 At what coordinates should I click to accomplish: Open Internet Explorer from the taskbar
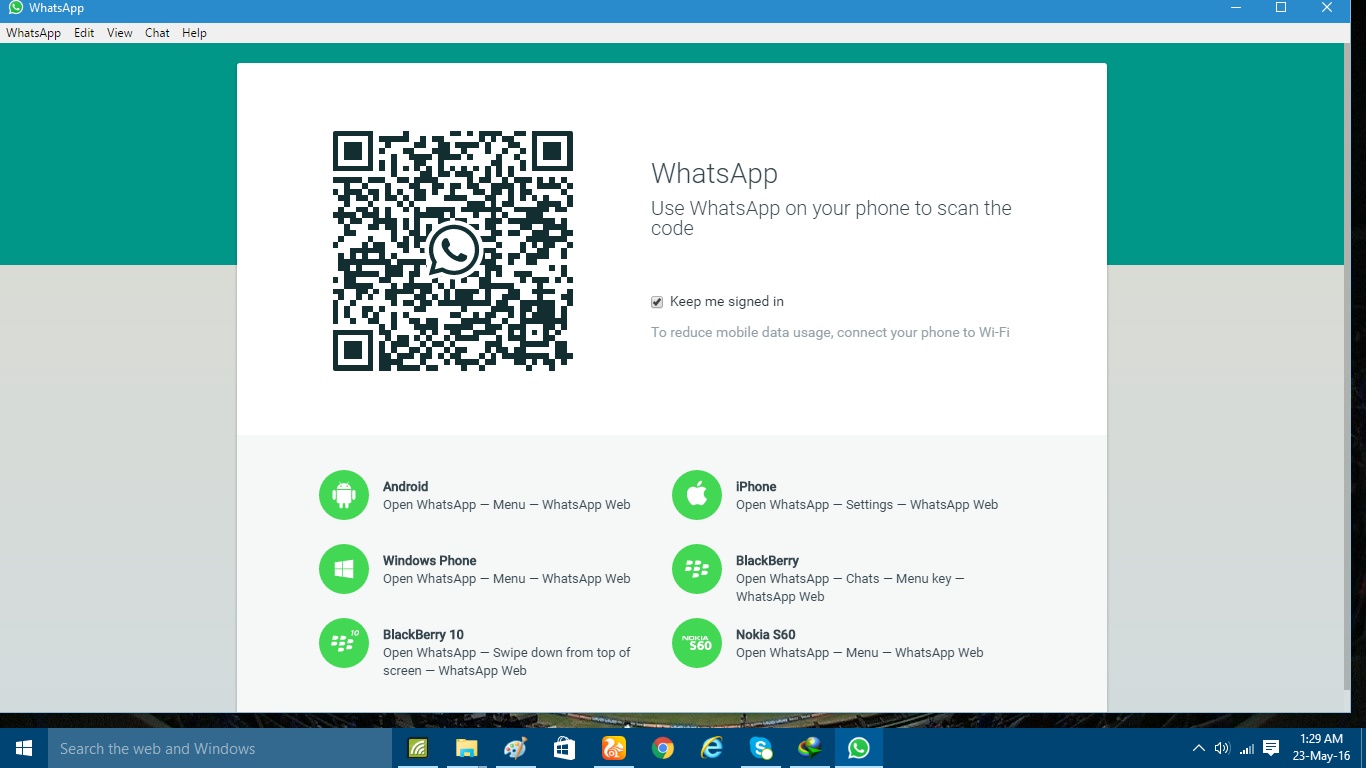pyautogui.click(x=711, y=748)
